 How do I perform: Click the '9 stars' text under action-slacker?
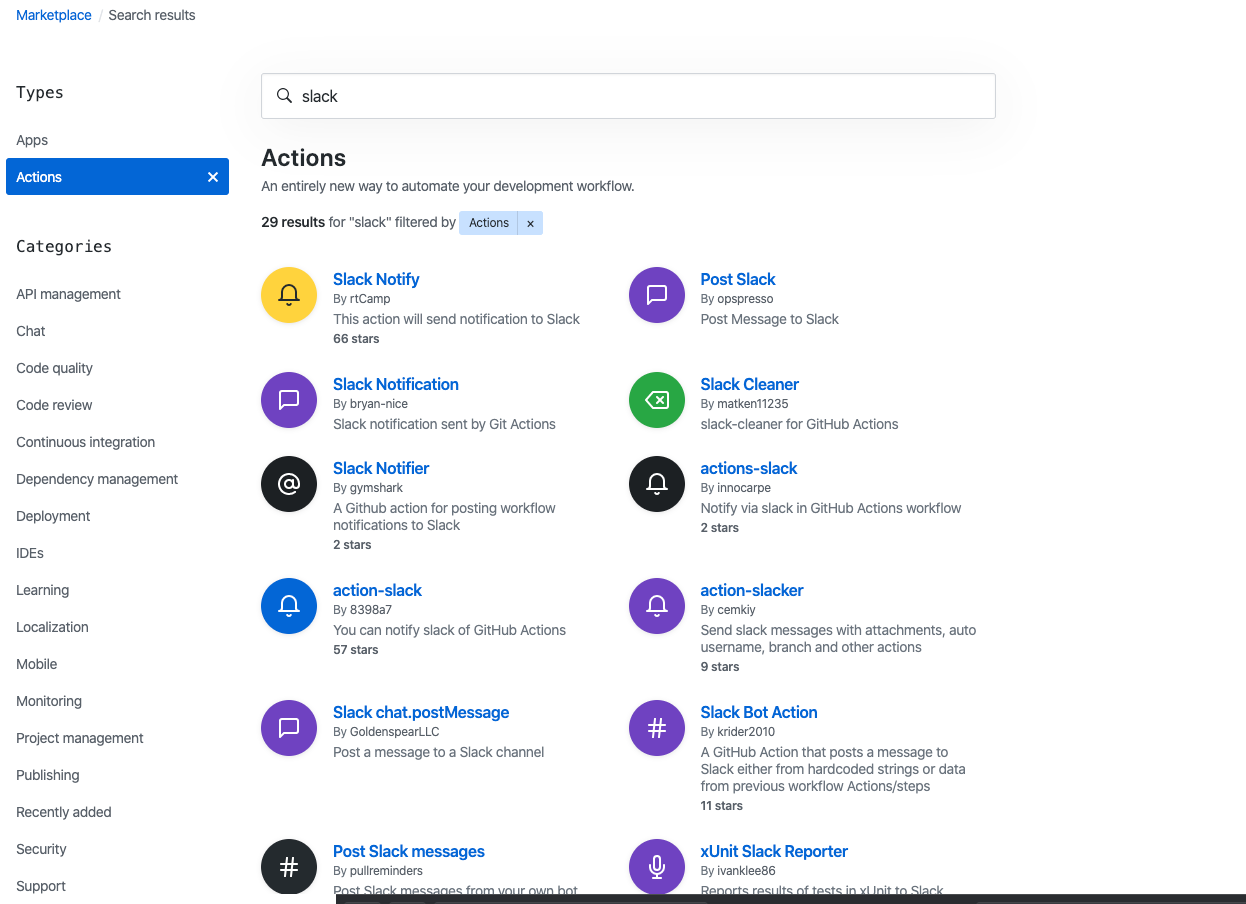(720, 667)
